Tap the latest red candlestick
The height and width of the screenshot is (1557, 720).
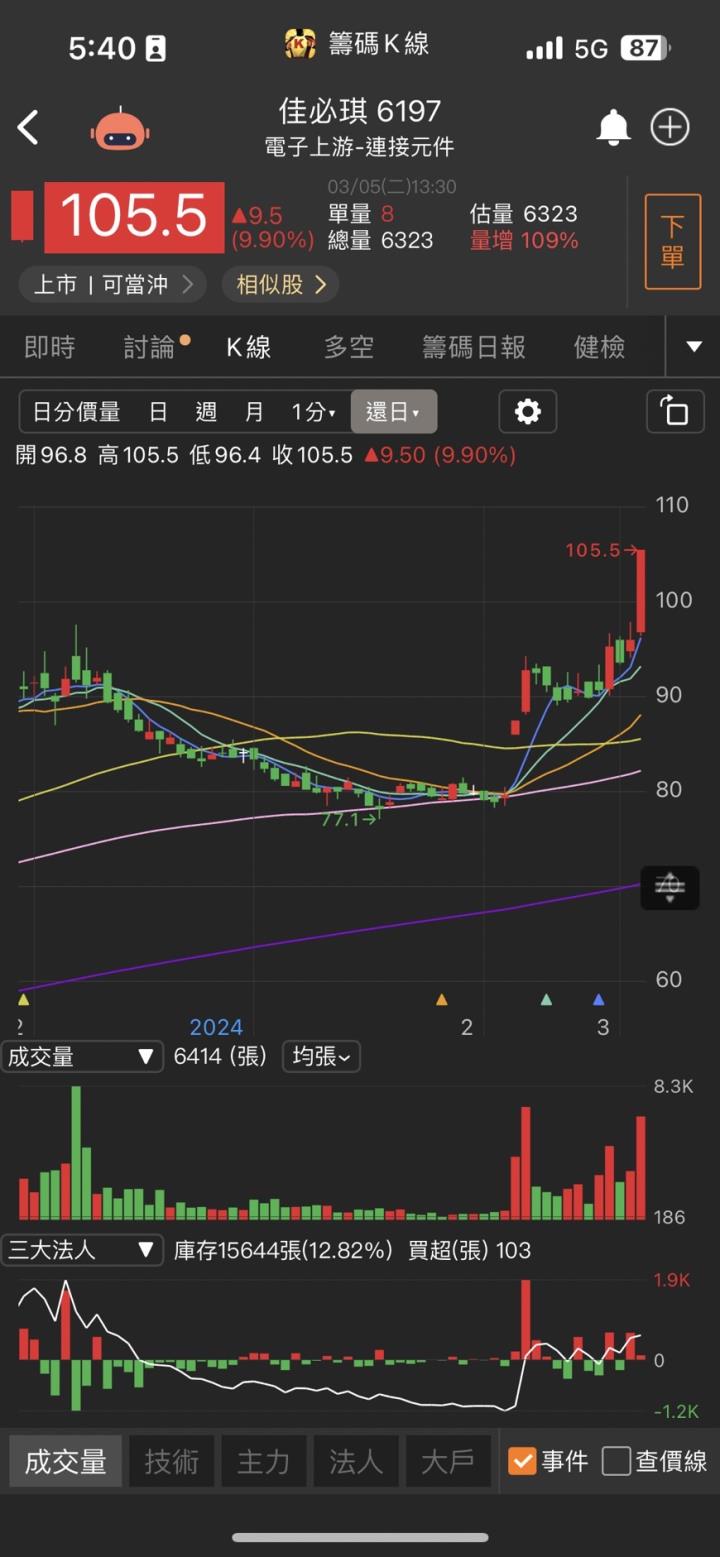pyautogui.click(x=641, y=590)
